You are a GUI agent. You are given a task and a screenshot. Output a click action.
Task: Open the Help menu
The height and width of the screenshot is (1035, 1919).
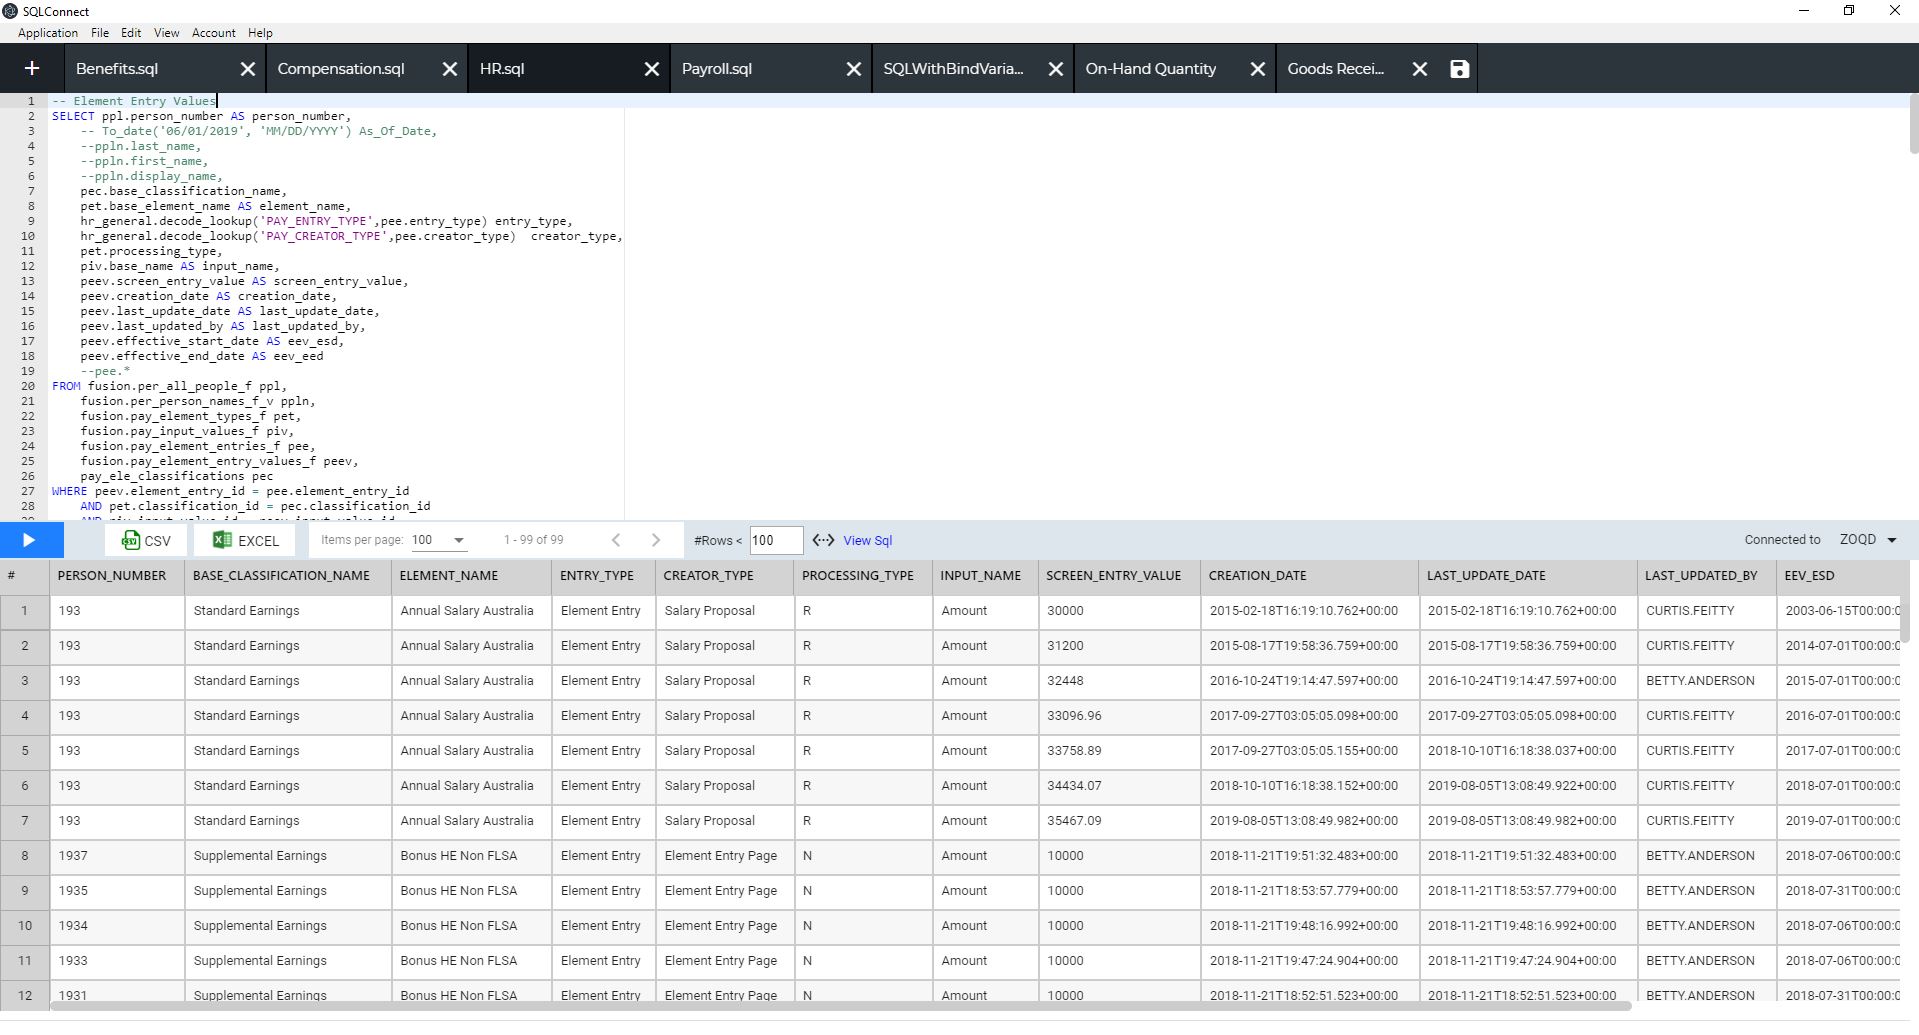coord(260,33)
